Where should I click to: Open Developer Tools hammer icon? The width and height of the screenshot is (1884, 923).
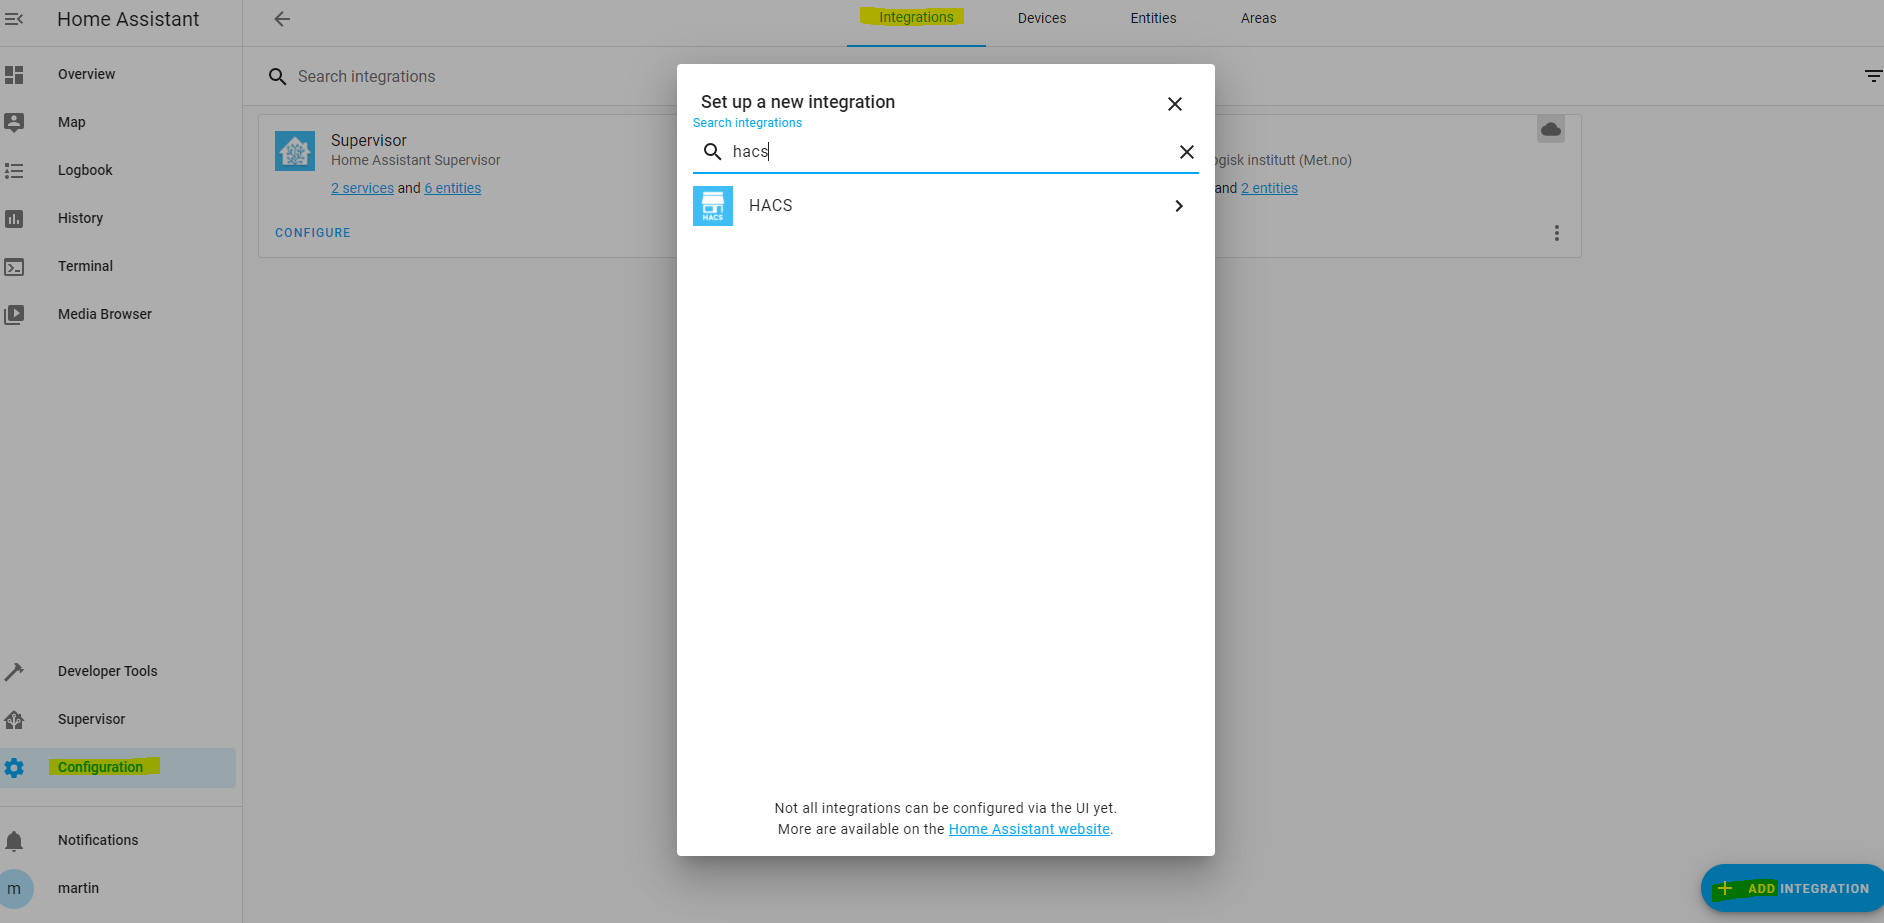tap(14, 672)
